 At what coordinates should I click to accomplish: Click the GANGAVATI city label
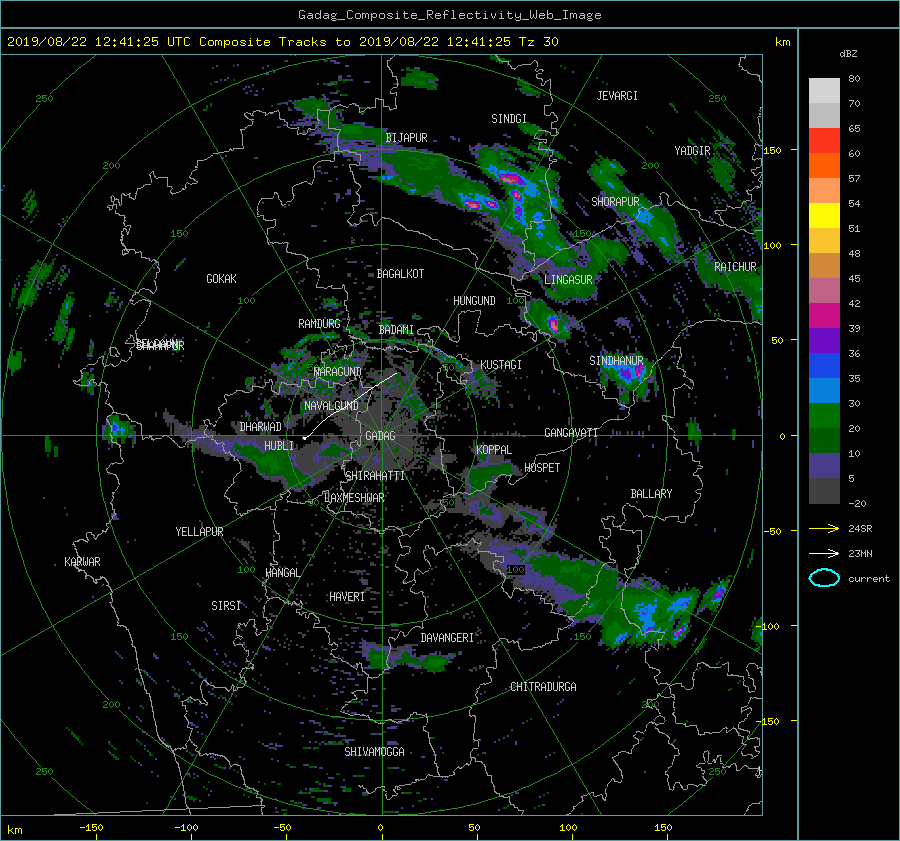tap(571, 433)
